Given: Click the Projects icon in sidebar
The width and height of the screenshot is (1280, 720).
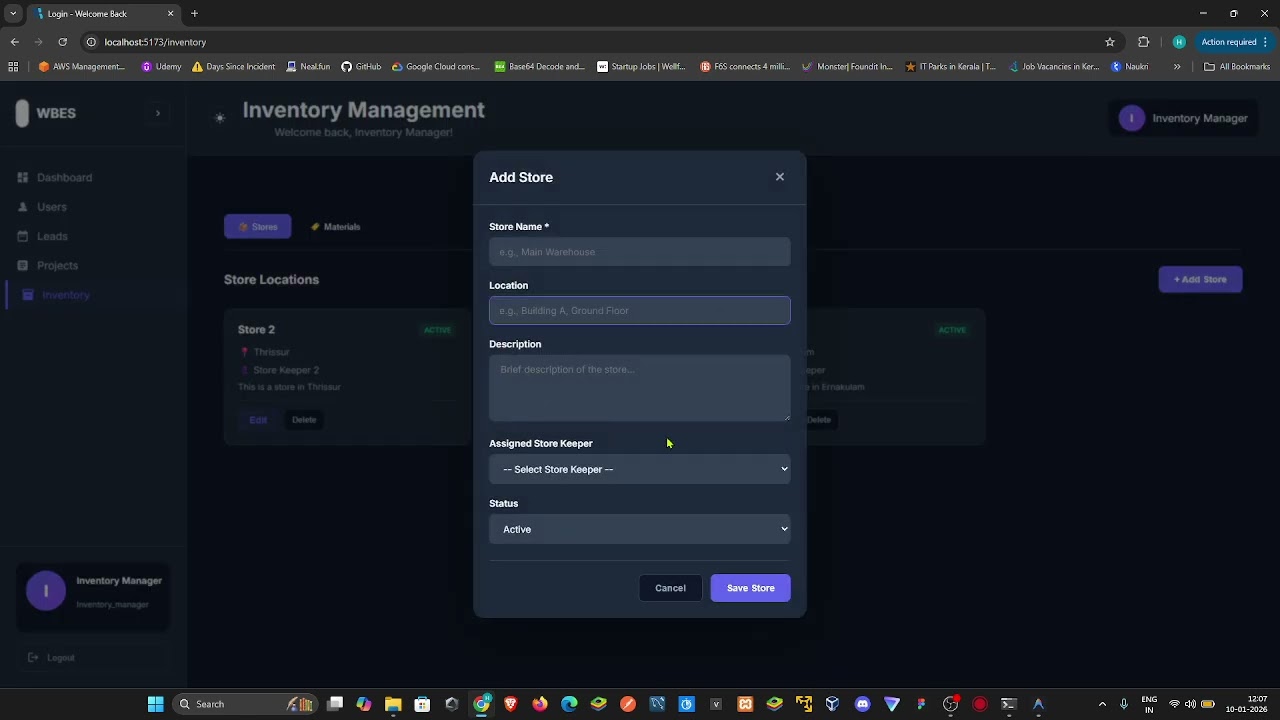Looking at the screenshot, I should point(23,265).
